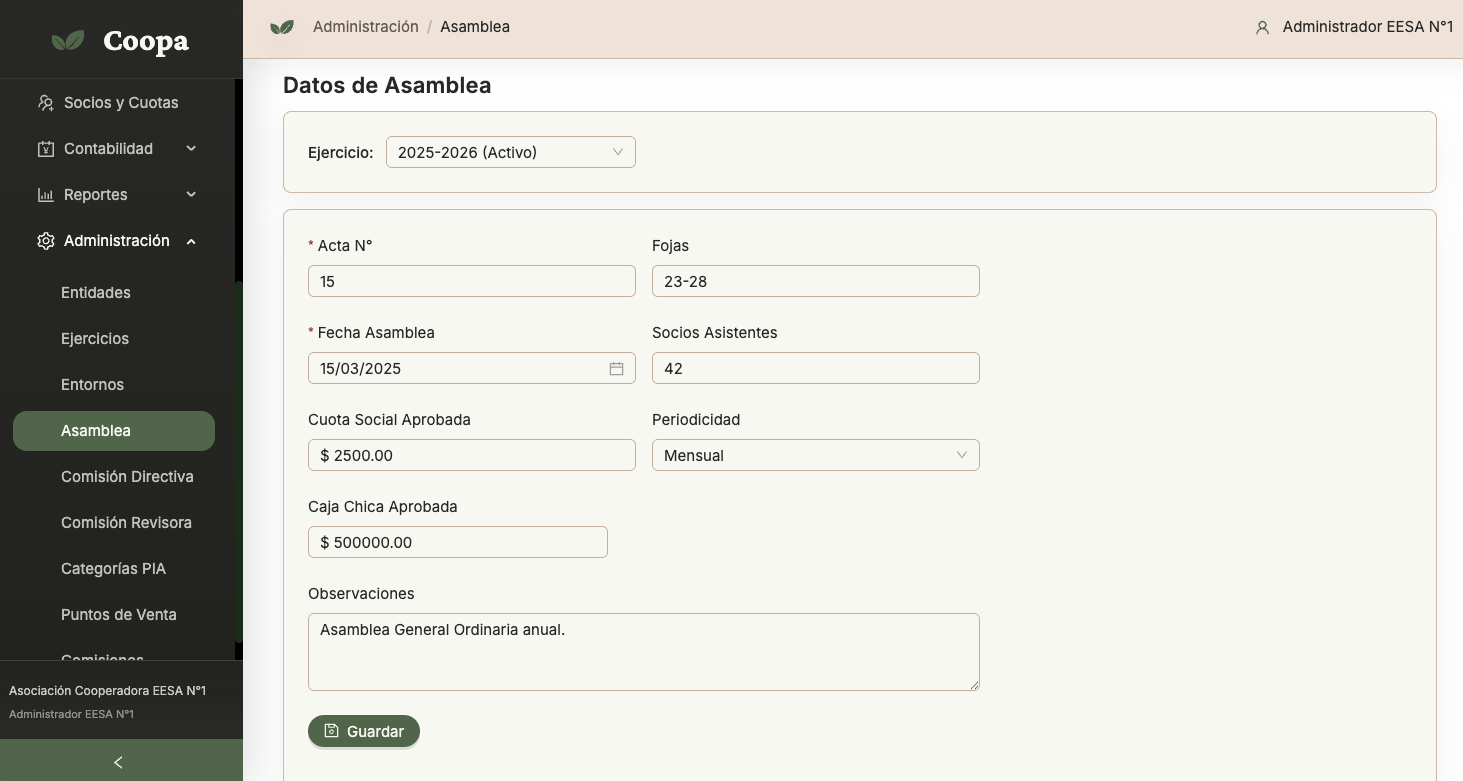The width and height of the screenshot is (1463, 781).
Task: Open Categorías PIA page
Action: click(x=114, y=569)
